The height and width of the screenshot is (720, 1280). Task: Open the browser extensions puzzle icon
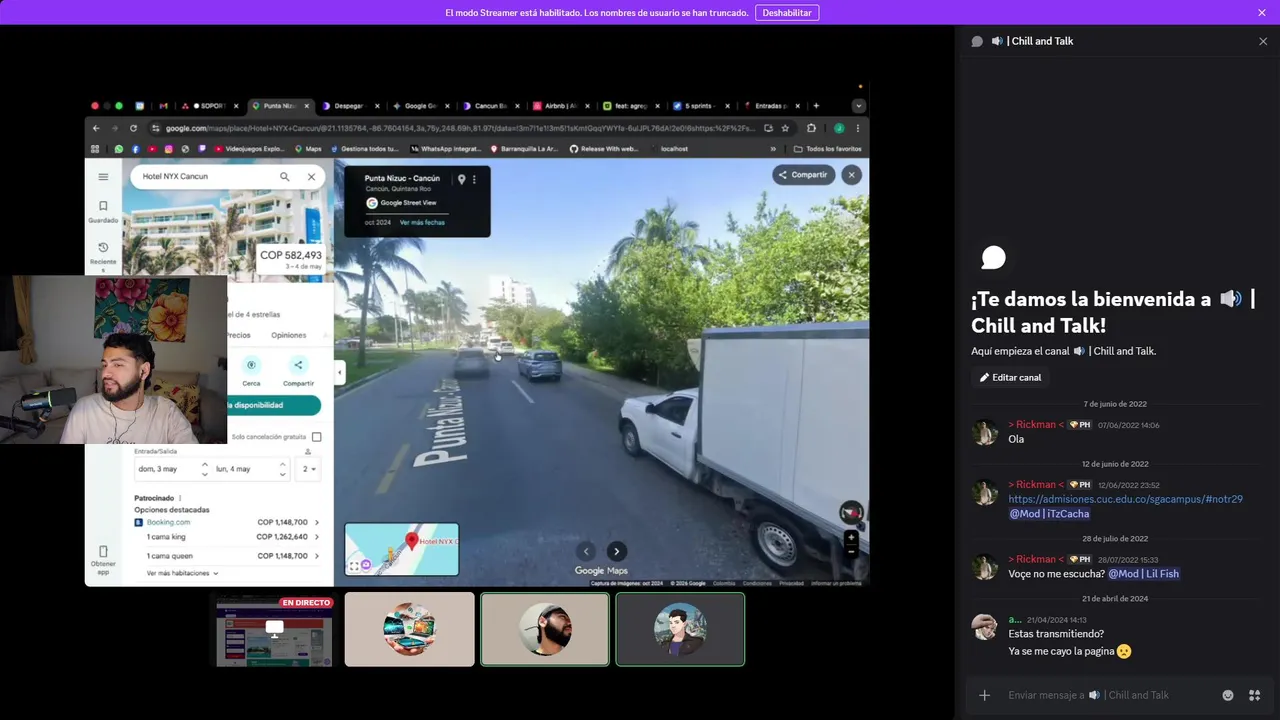point(811,128)
